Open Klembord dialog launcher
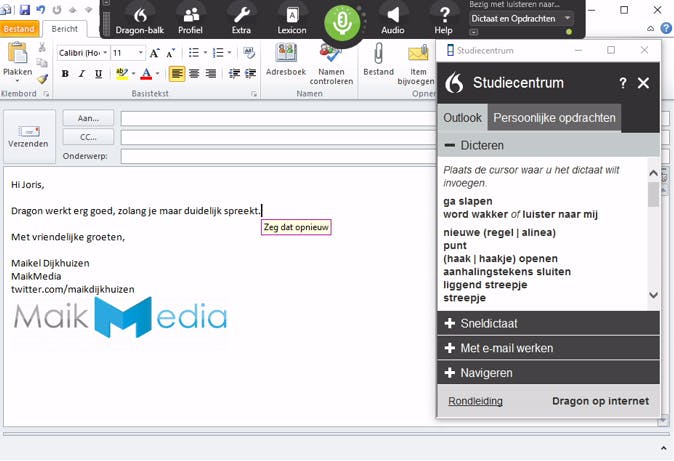Image resolution: width=674 pixels, height=461 pixels. 46,94
